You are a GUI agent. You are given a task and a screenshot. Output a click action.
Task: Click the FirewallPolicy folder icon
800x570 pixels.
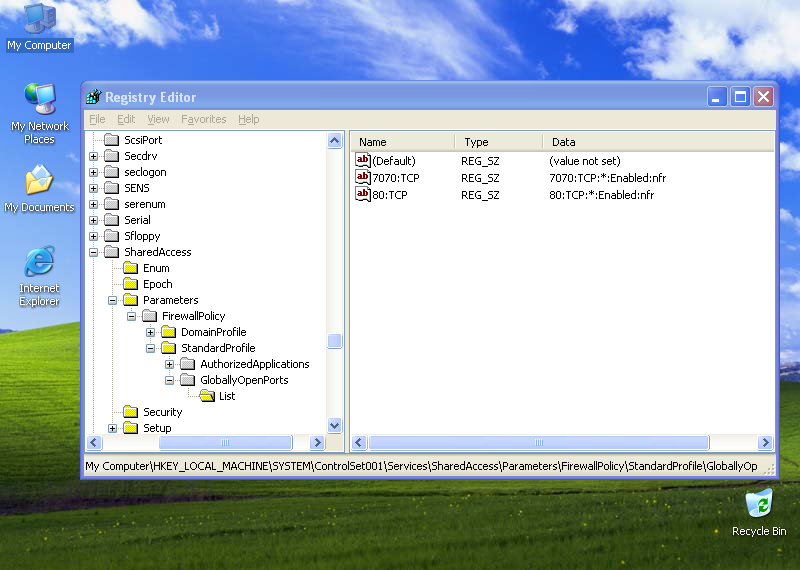pyautogui.click(x=149, y=316)
